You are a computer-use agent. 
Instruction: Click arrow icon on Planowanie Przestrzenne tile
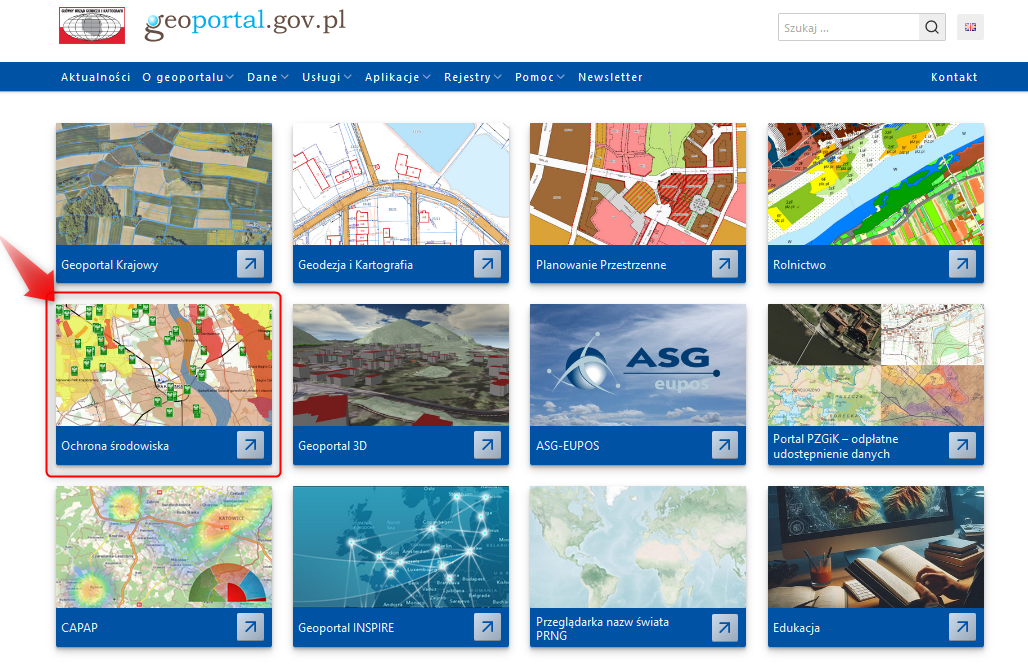725,264
